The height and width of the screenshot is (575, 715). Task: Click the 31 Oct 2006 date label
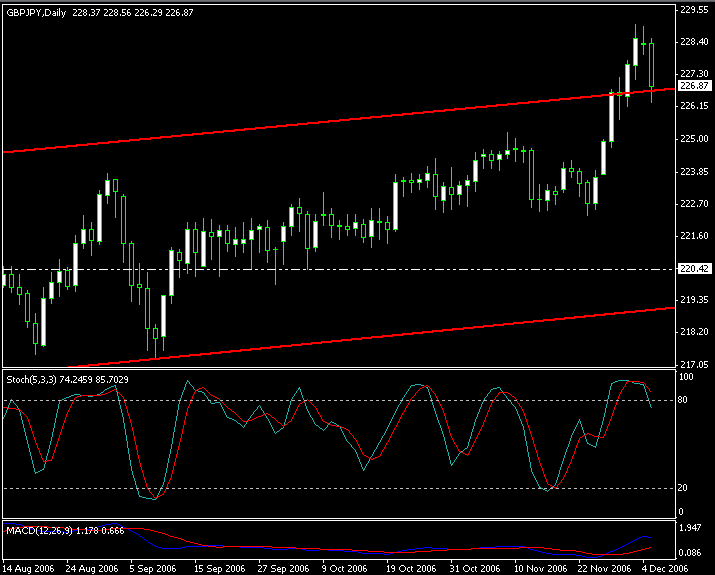tap(475, 569)
